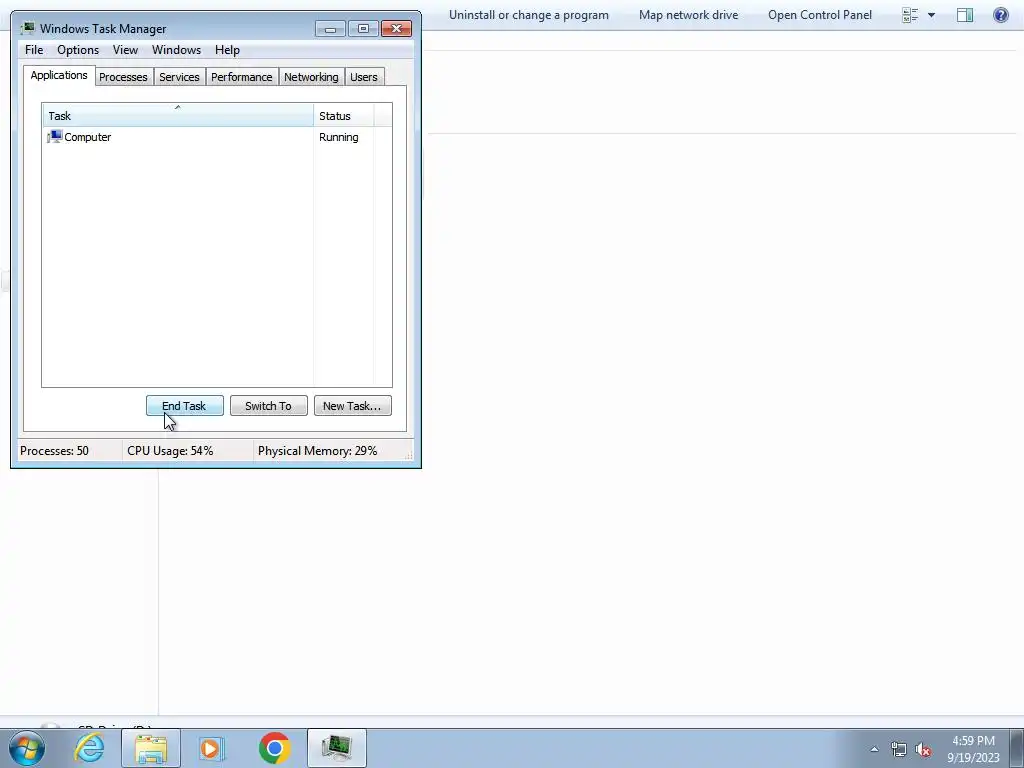
Task: Switch to the Services tab
Action: point(180,77)
